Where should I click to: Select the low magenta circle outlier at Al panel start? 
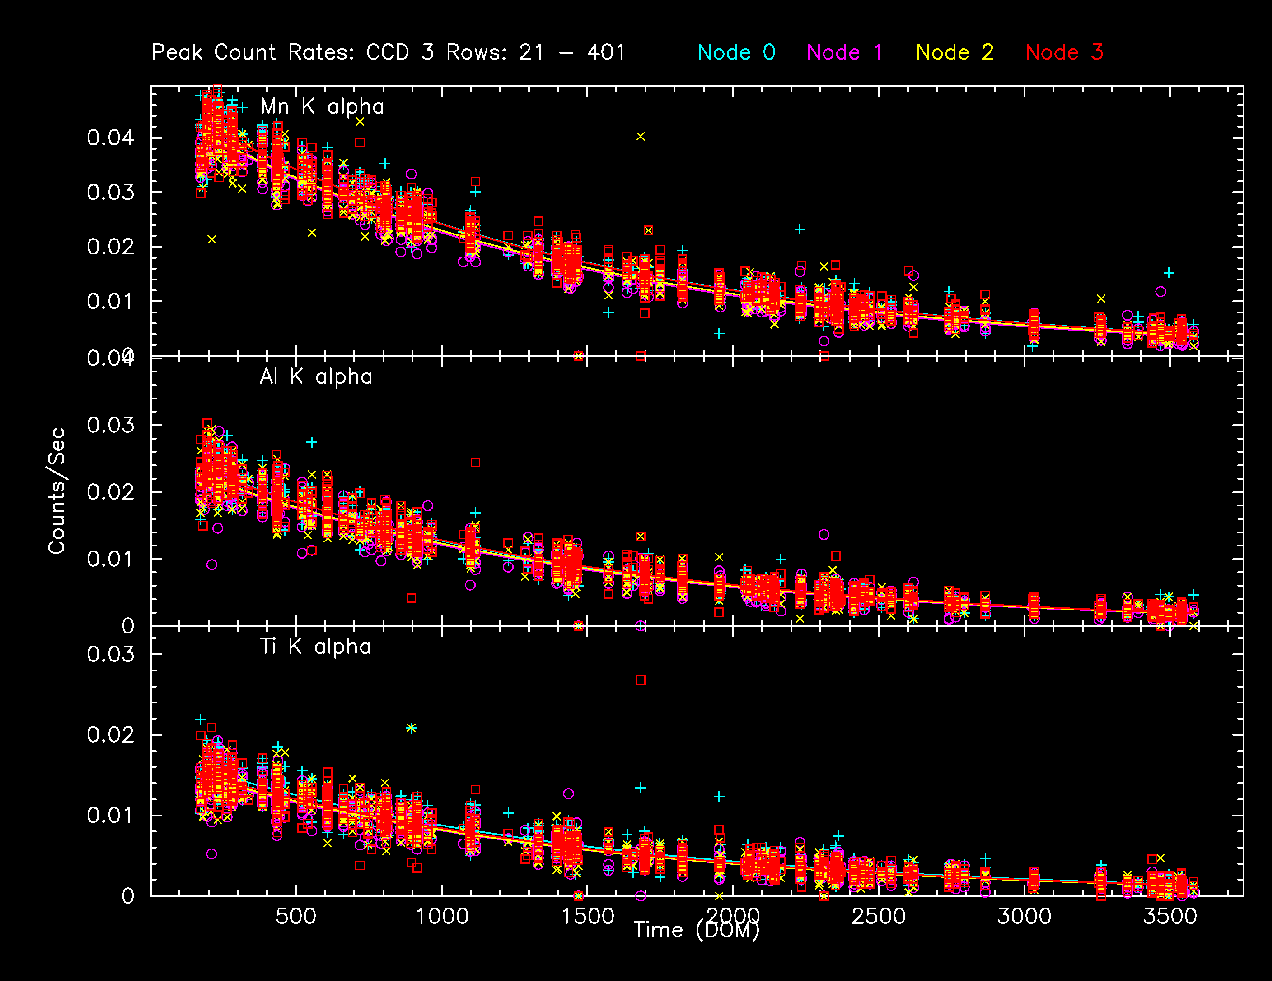[212, 564]
